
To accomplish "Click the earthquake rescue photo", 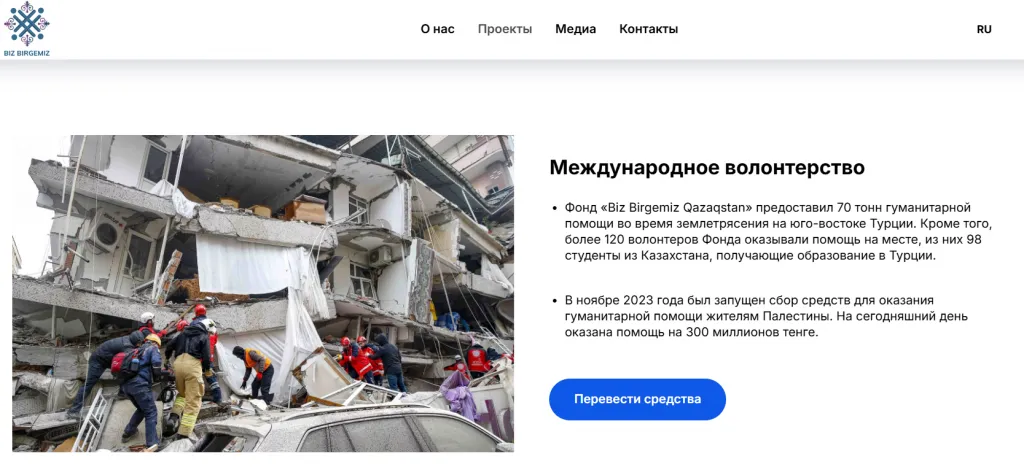I will click(x=263, y=293).
